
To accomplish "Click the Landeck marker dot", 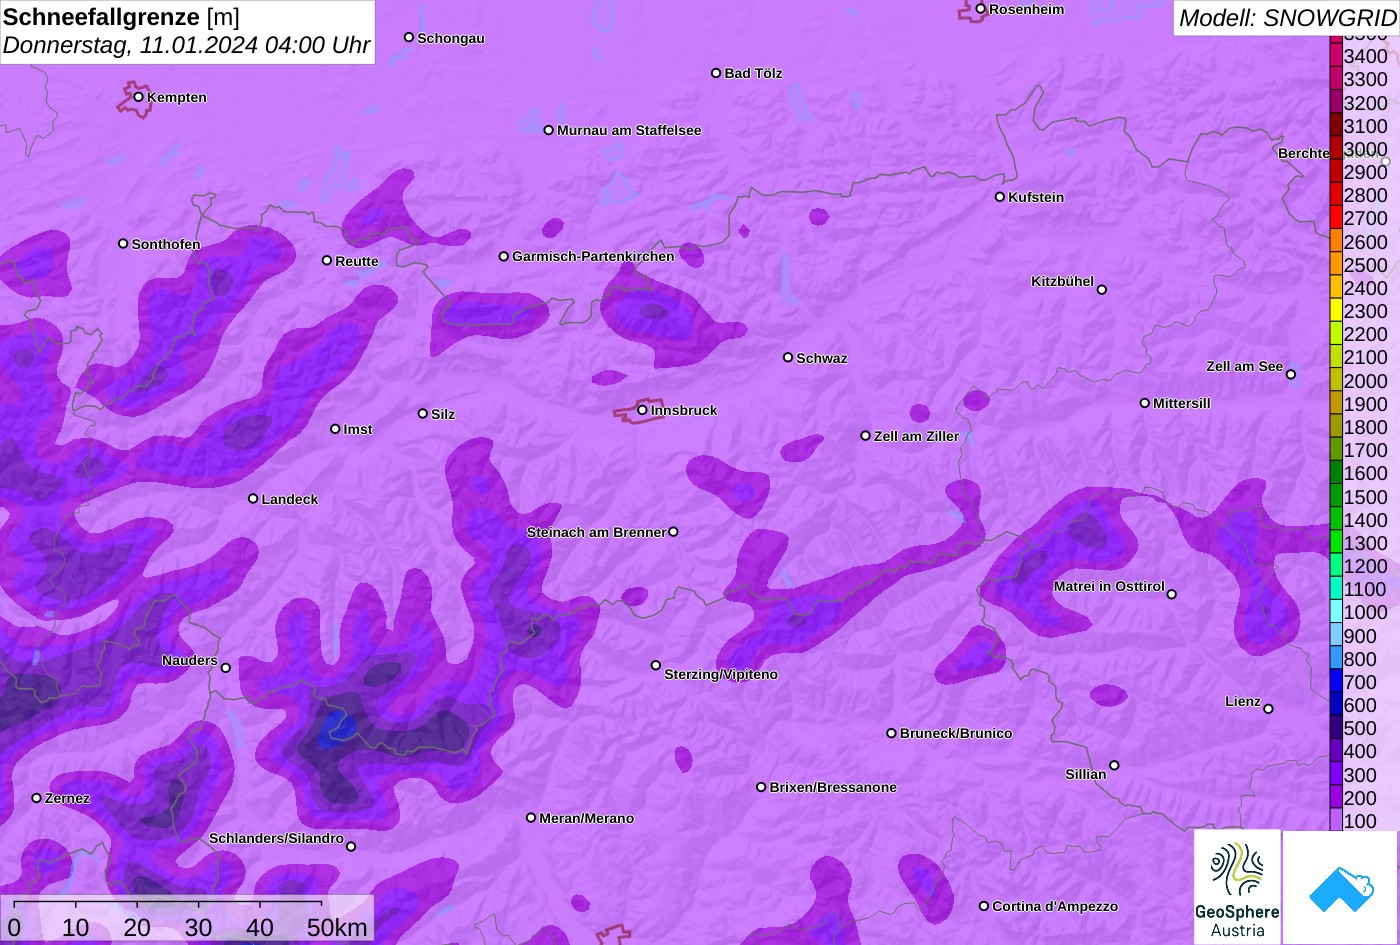I will click(x=253, y=498).
